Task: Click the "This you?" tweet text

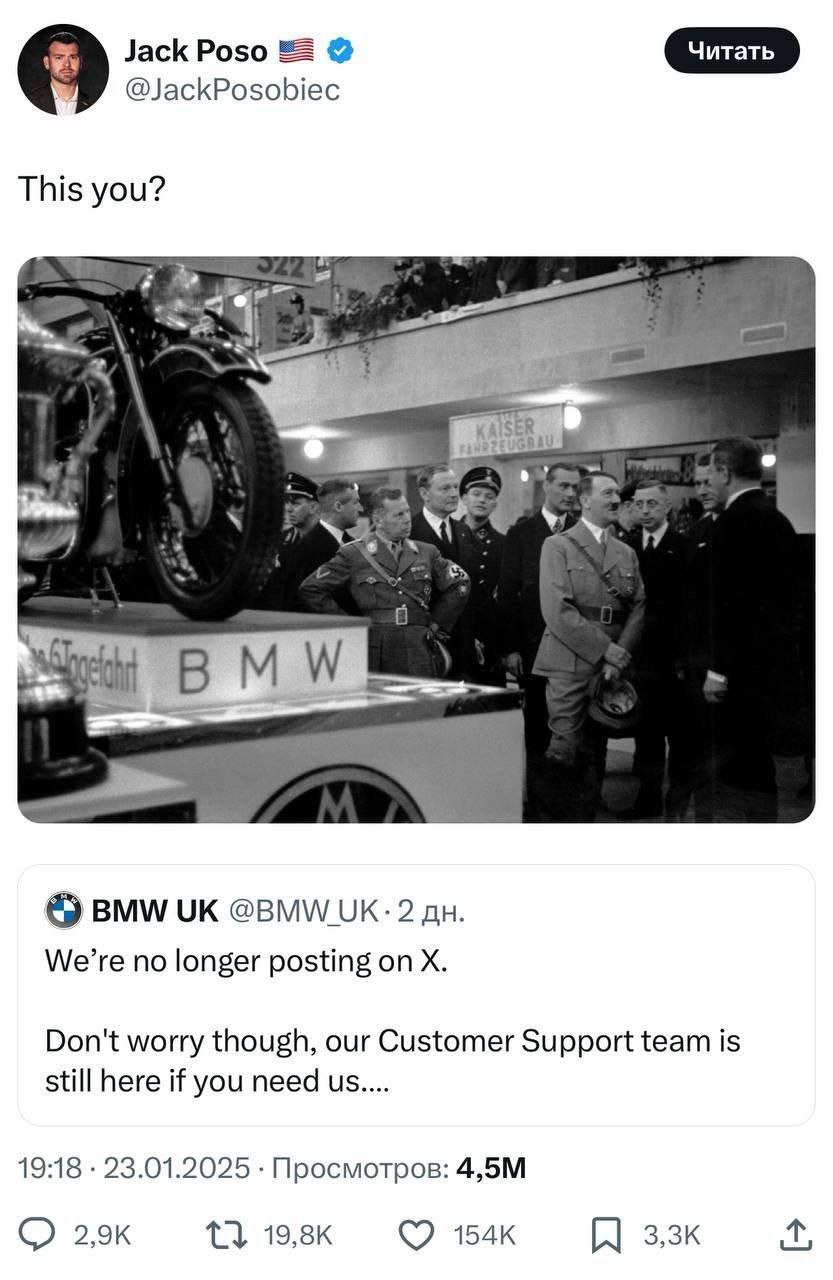Action: tap(92, 188)
